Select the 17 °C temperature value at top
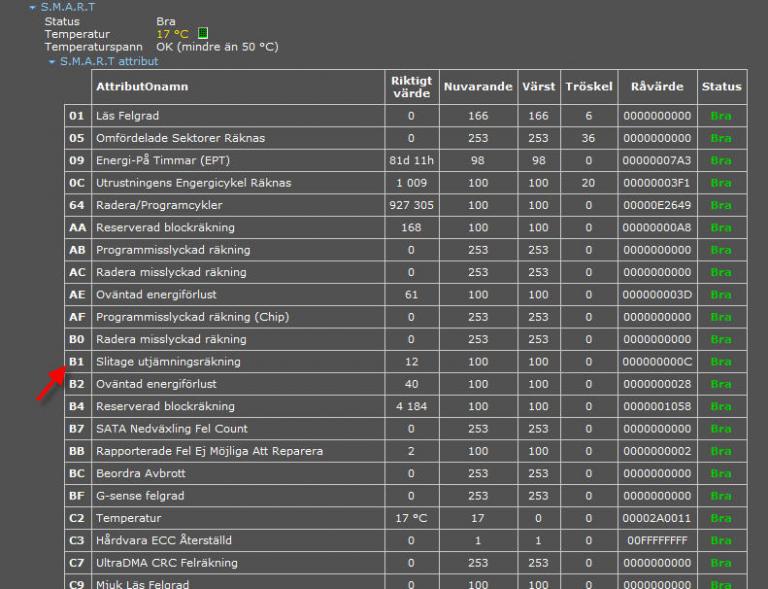The image size is (768, 589). click(x=172, y=34)
